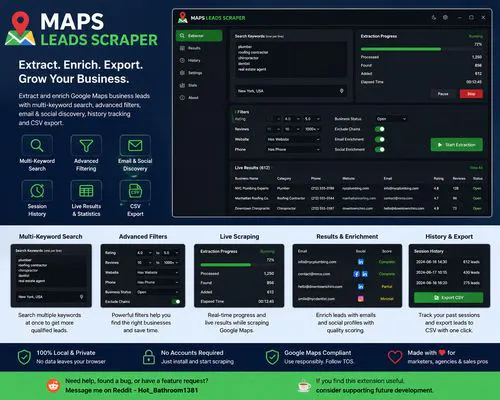Open Business Status dropdown in the Advanced Filters card
500x400 pixels.
pyautogui.click(x=158, y=292)
